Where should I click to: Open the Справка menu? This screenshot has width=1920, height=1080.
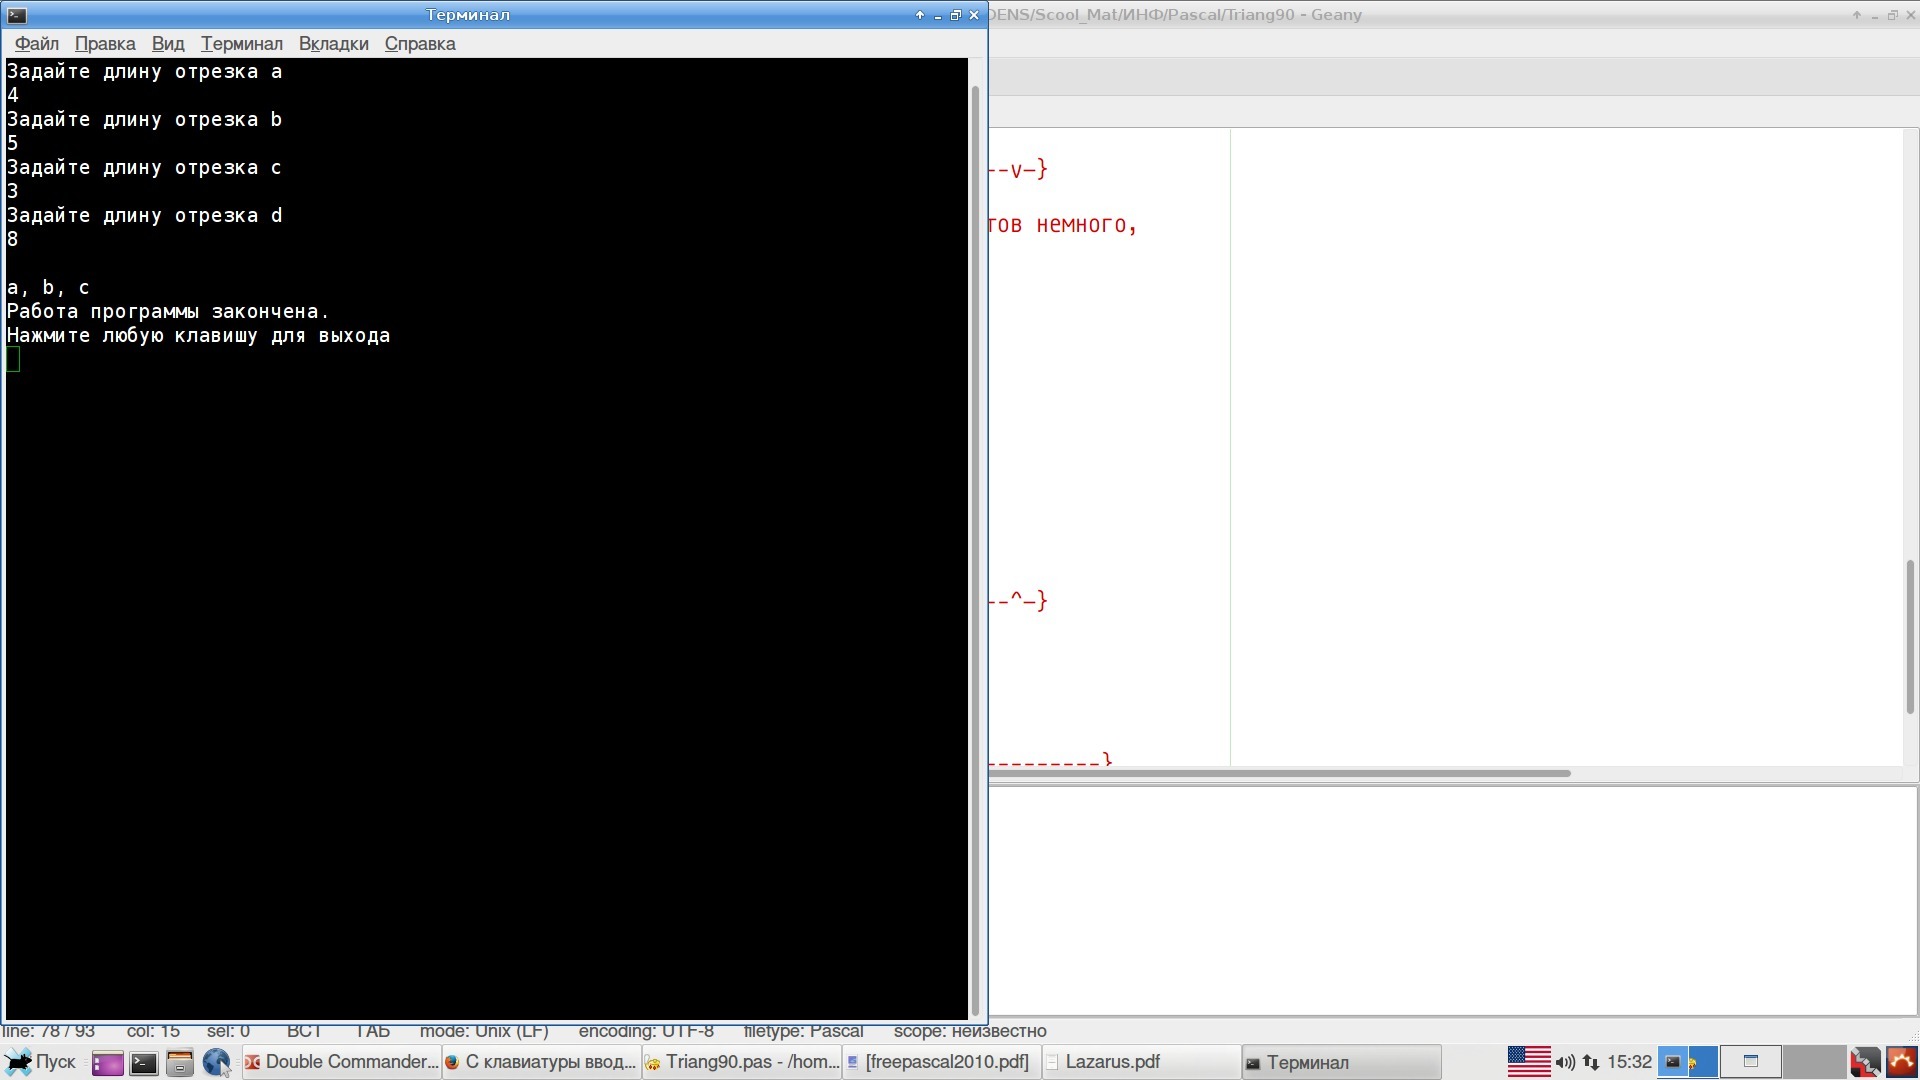(x=420, y=44)
